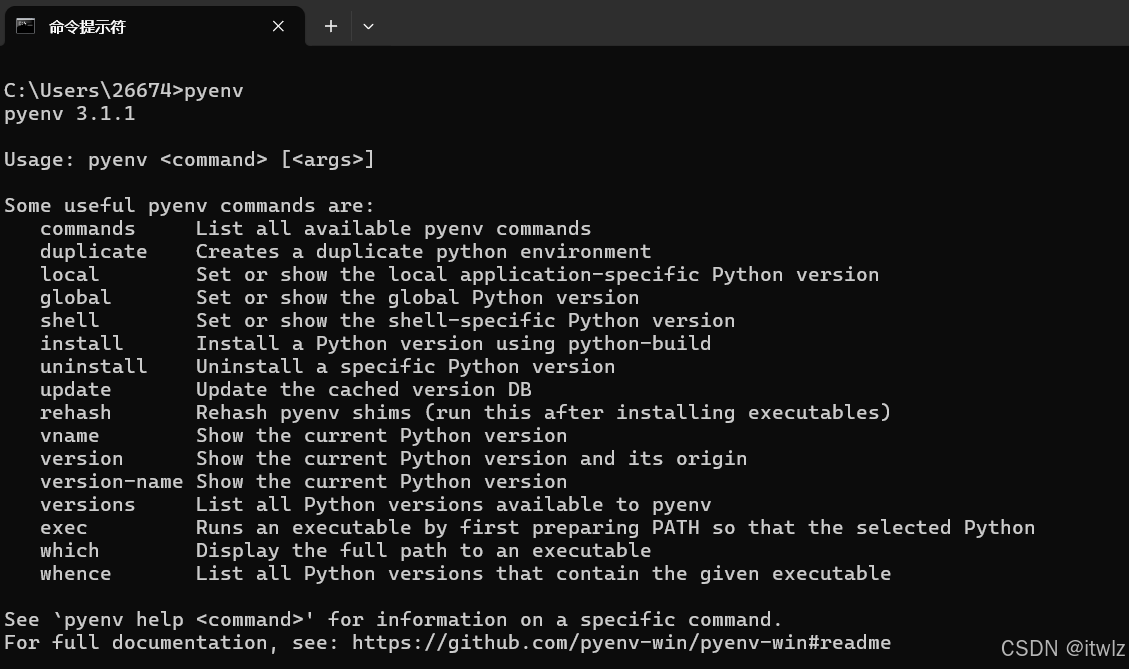Open the tab options dropdown chevron

368,27
